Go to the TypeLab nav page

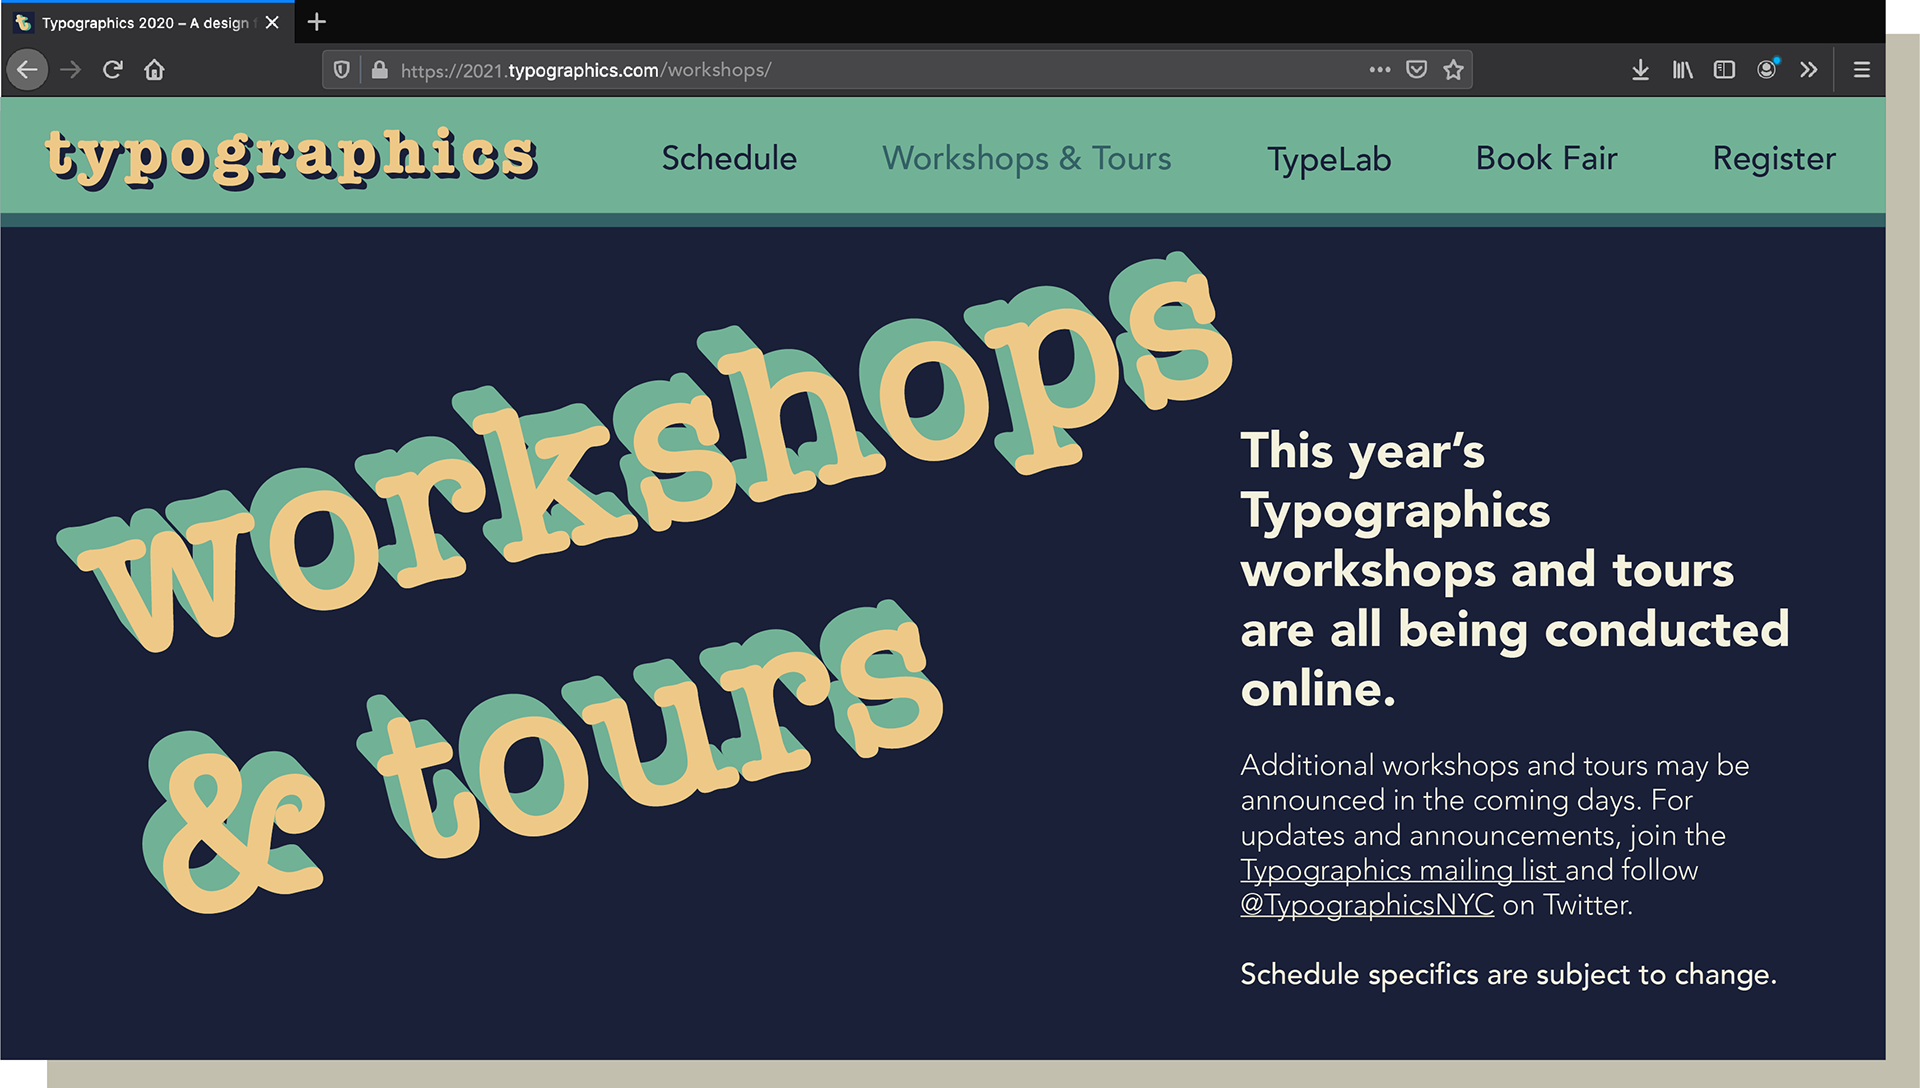pyautogui.click(x=1329, y=159)
